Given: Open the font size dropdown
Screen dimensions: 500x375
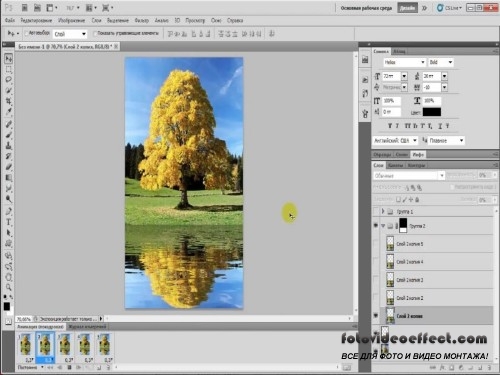Looking at the screenshot, I should pyautogui.click(x=404, y=76).
